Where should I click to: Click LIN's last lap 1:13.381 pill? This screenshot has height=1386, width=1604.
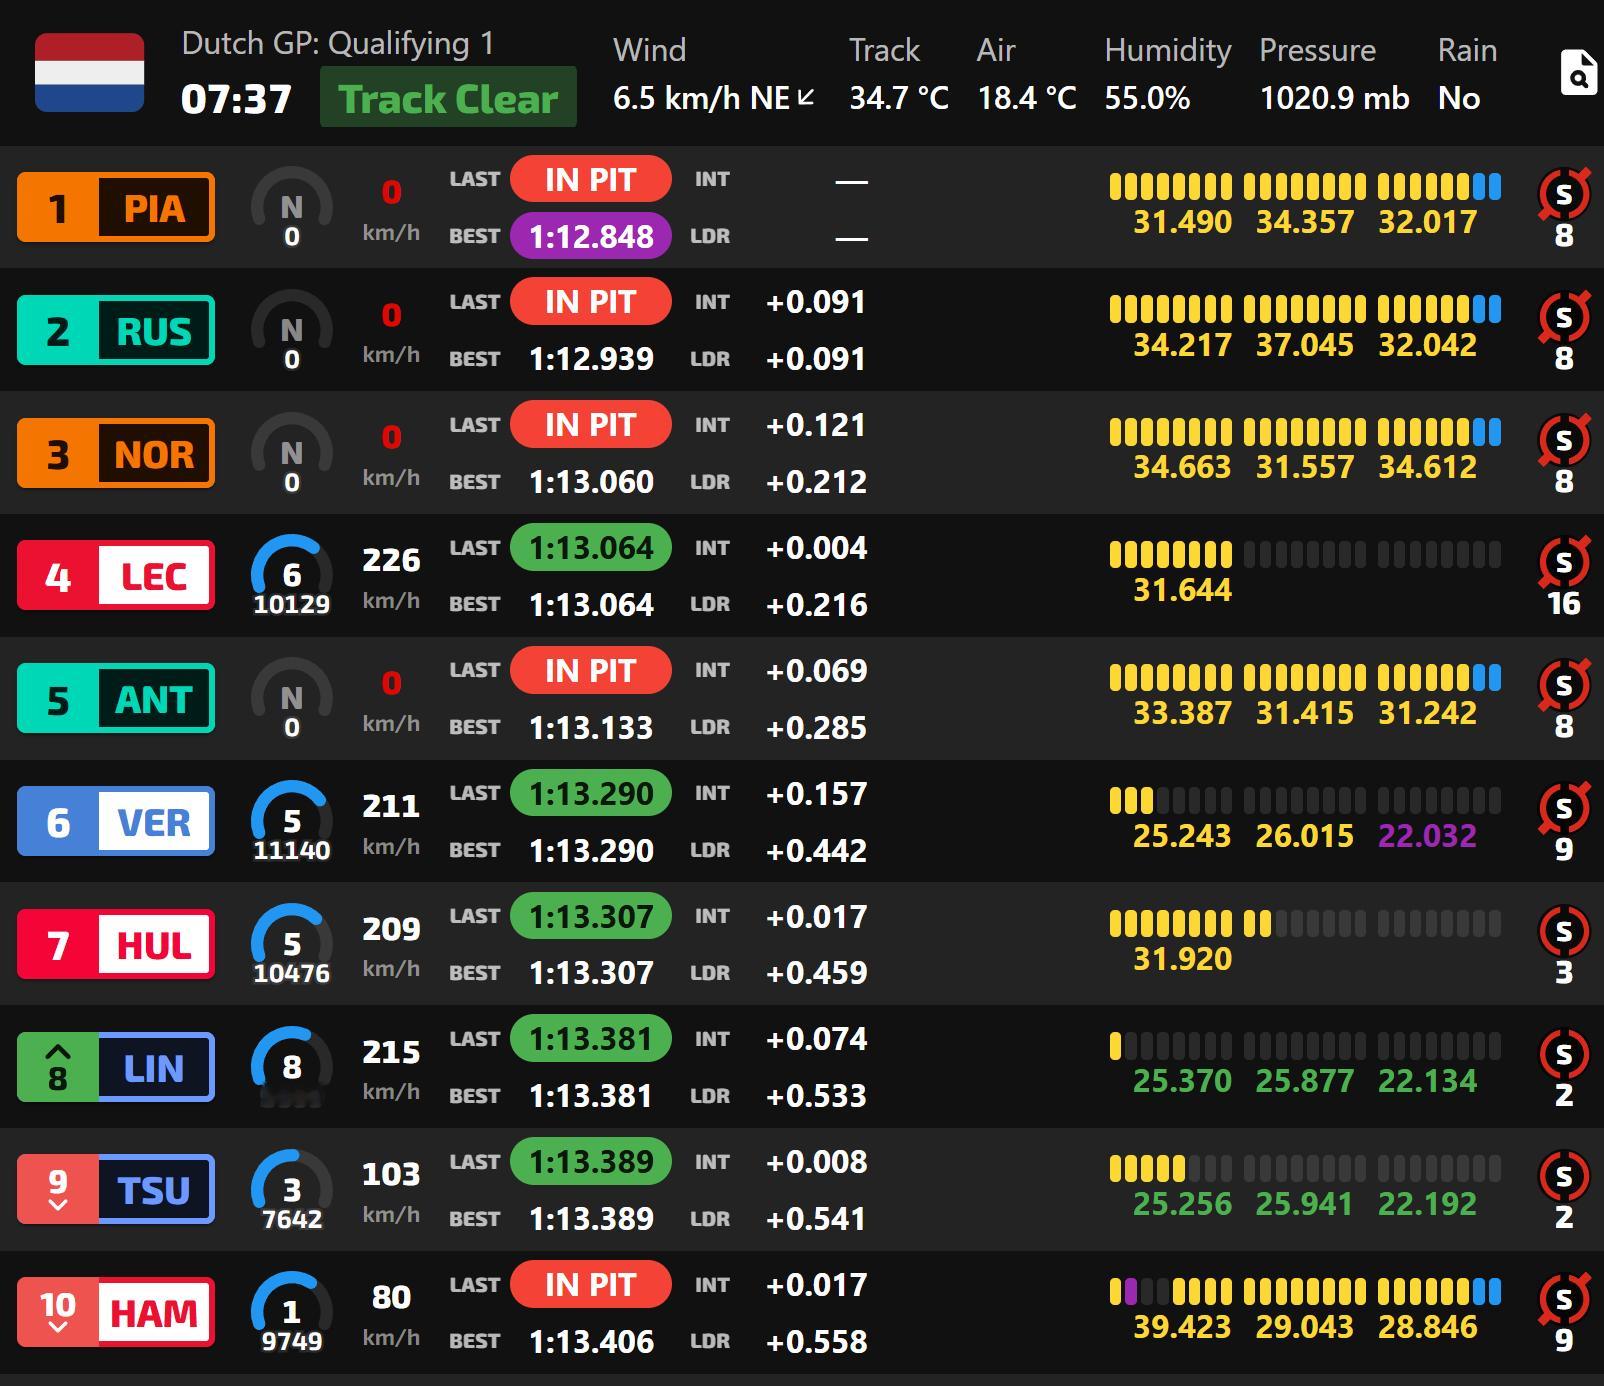pyautogui.click(x=591, y=1039)
